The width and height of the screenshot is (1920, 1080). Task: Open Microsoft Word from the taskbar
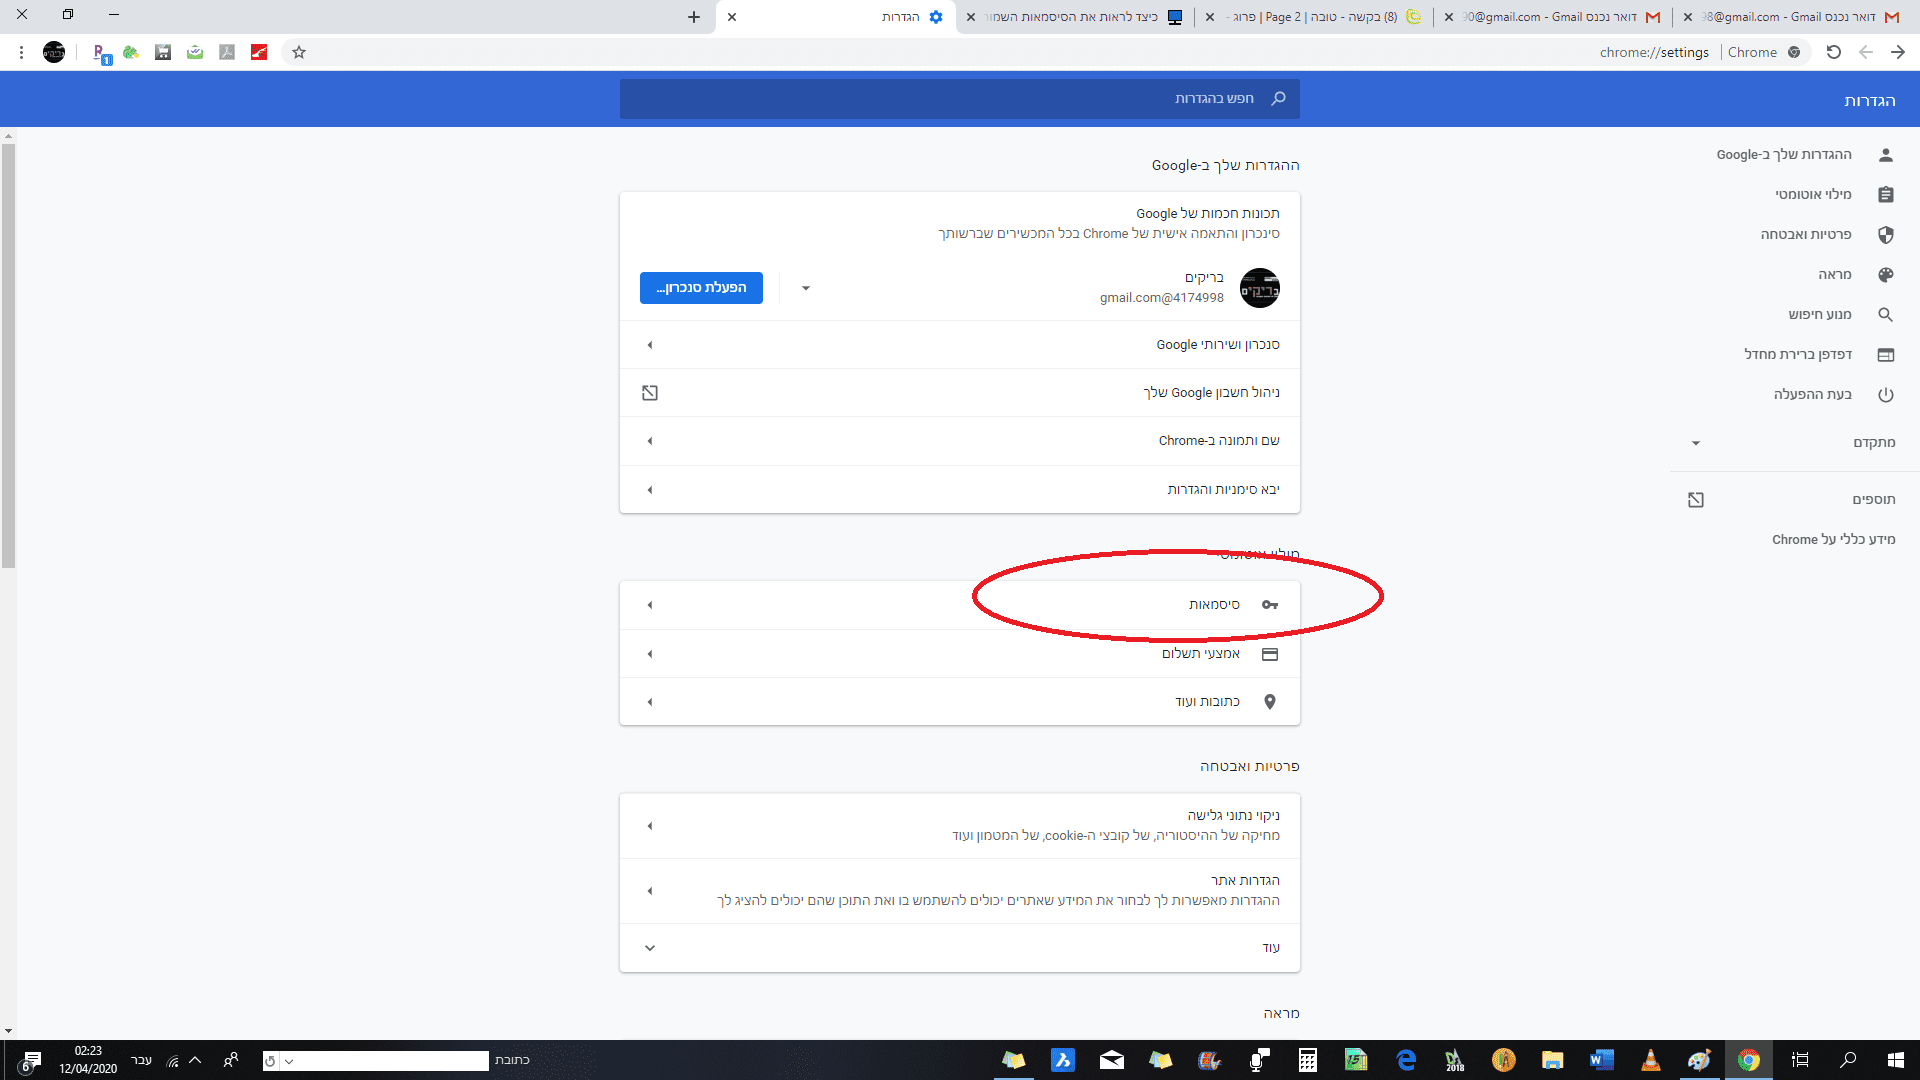[1601, 1060]
